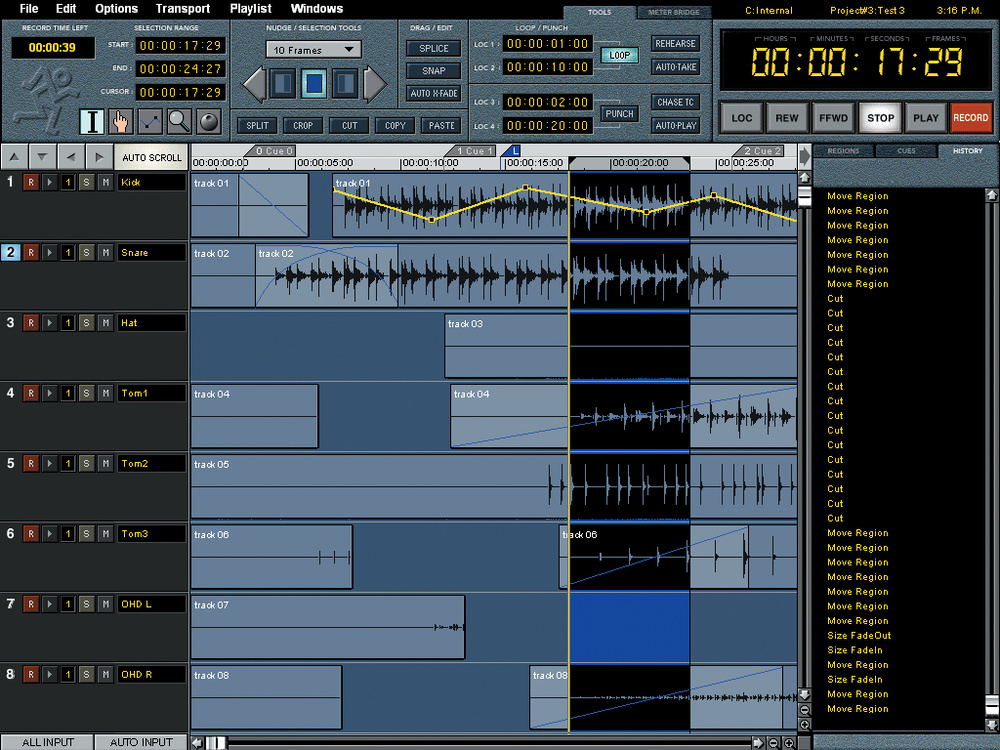Select the hand grabber tool
Viewport: 1000px width, 750px height.
point(121,122)
